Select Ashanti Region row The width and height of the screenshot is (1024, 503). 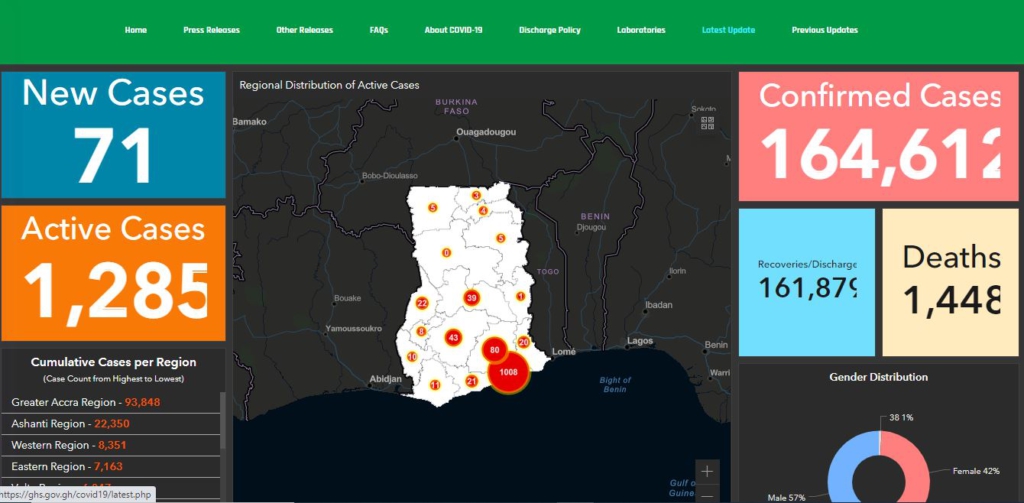click(111, 424)
